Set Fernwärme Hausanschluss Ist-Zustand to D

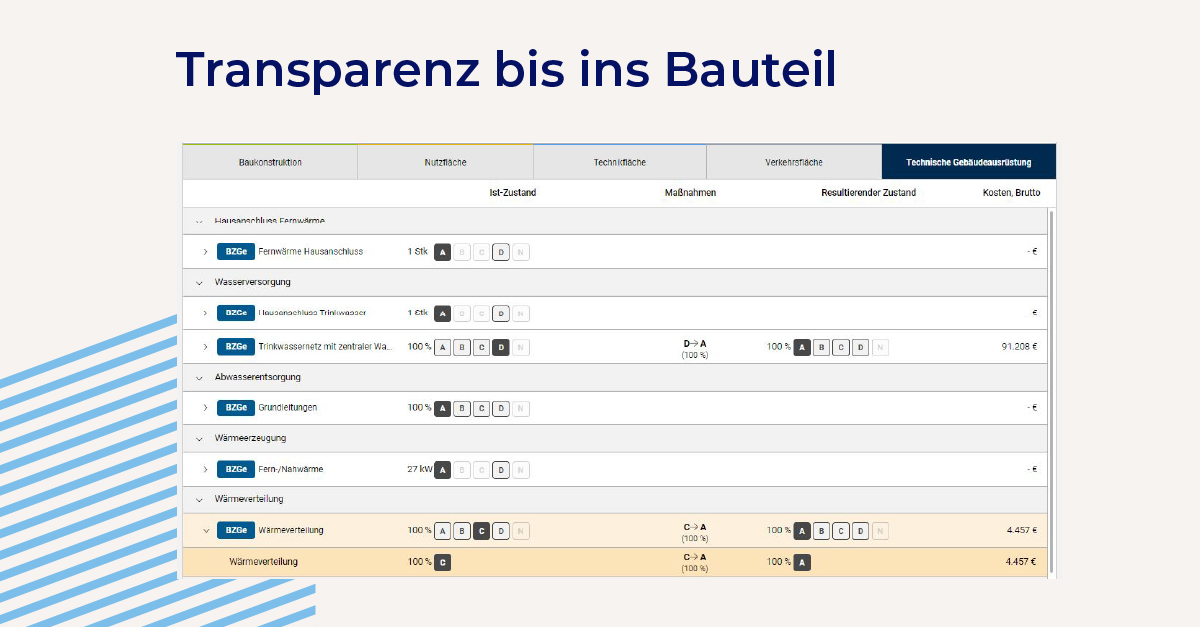coord(501,252)
